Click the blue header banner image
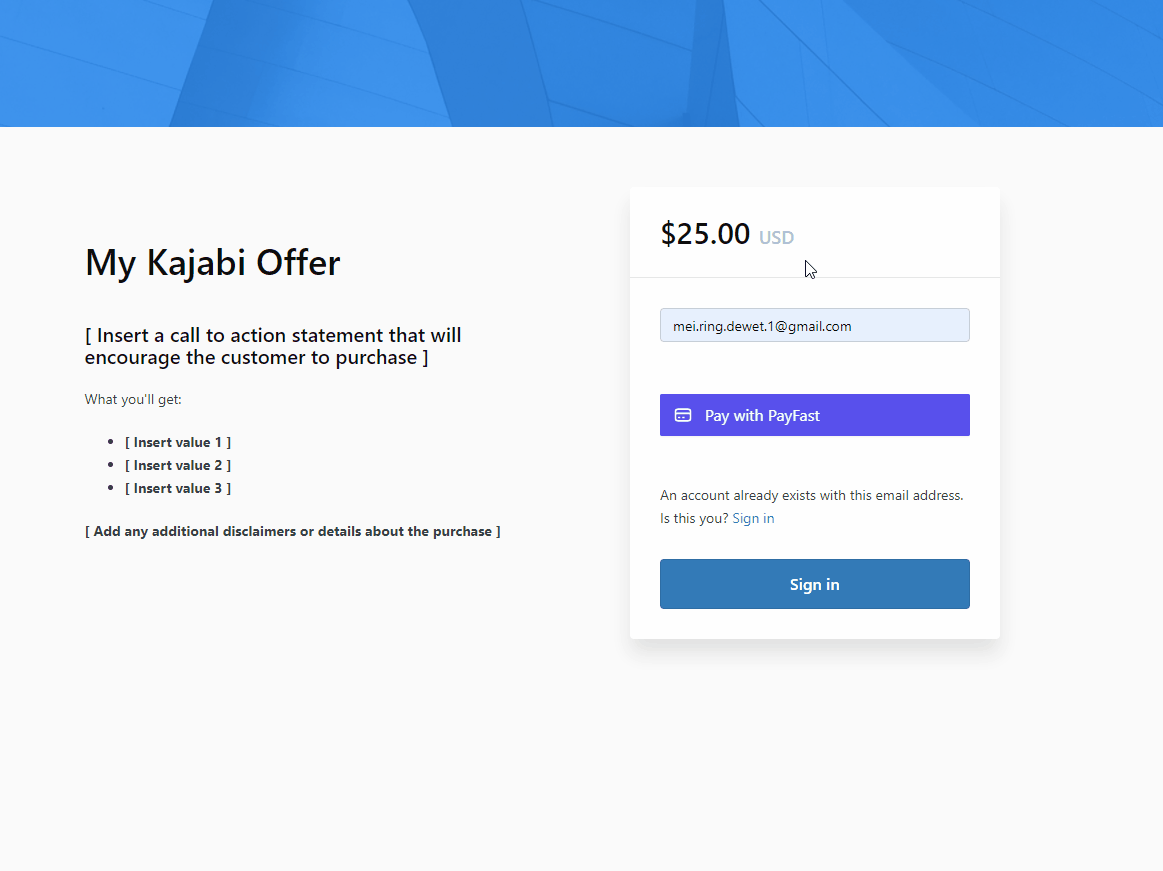 [582, 63]
